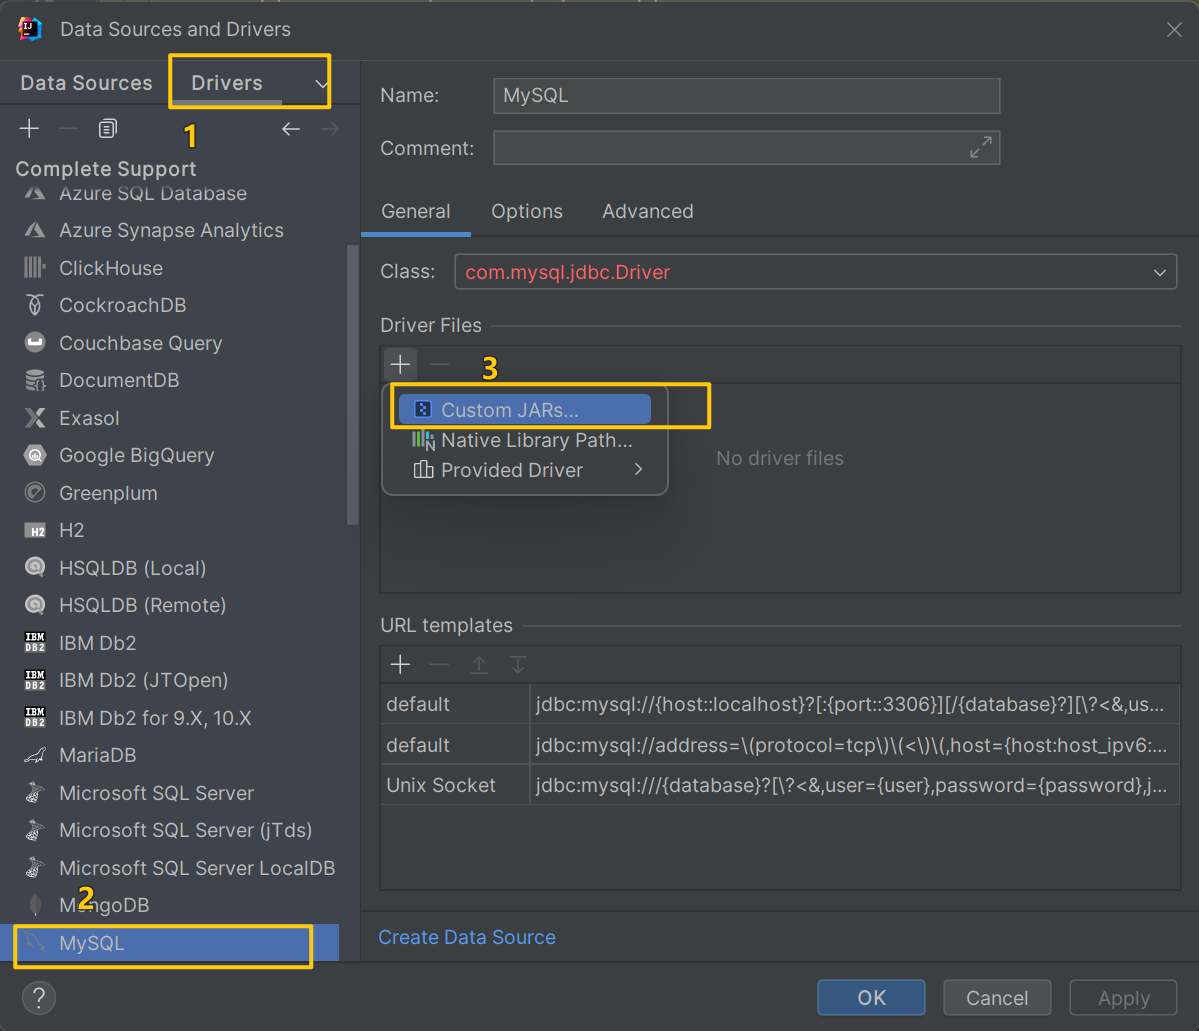Screen dimensions: 1199x1031
Task: Open the Drivers section chevron dropdown
Action: (320, 83)
